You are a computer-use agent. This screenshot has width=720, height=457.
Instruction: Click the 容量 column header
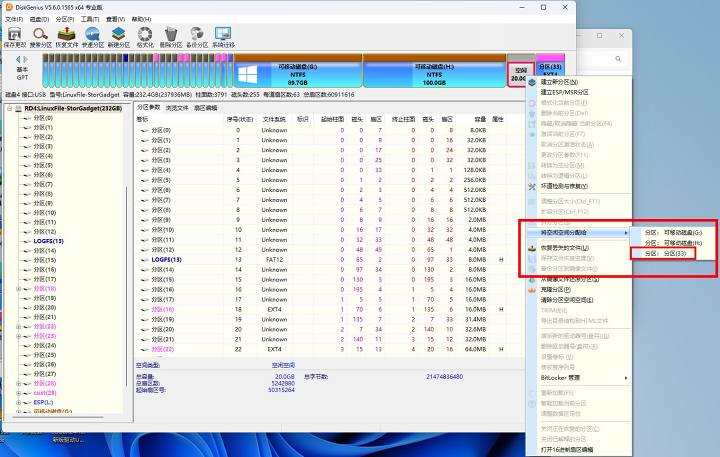pyautogui.click(x=480, y=119)
